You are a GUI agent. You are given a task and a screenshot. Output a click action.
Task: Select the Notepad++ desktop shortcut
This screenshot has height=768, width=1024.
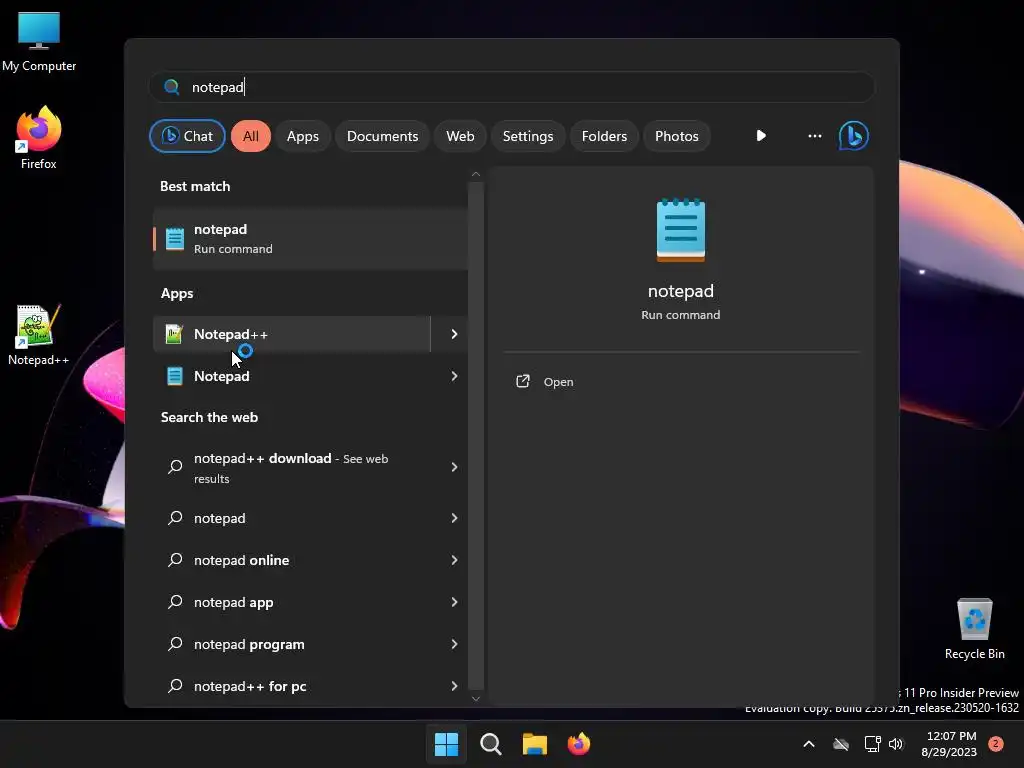pyautogui.click(x=38, y=336)
